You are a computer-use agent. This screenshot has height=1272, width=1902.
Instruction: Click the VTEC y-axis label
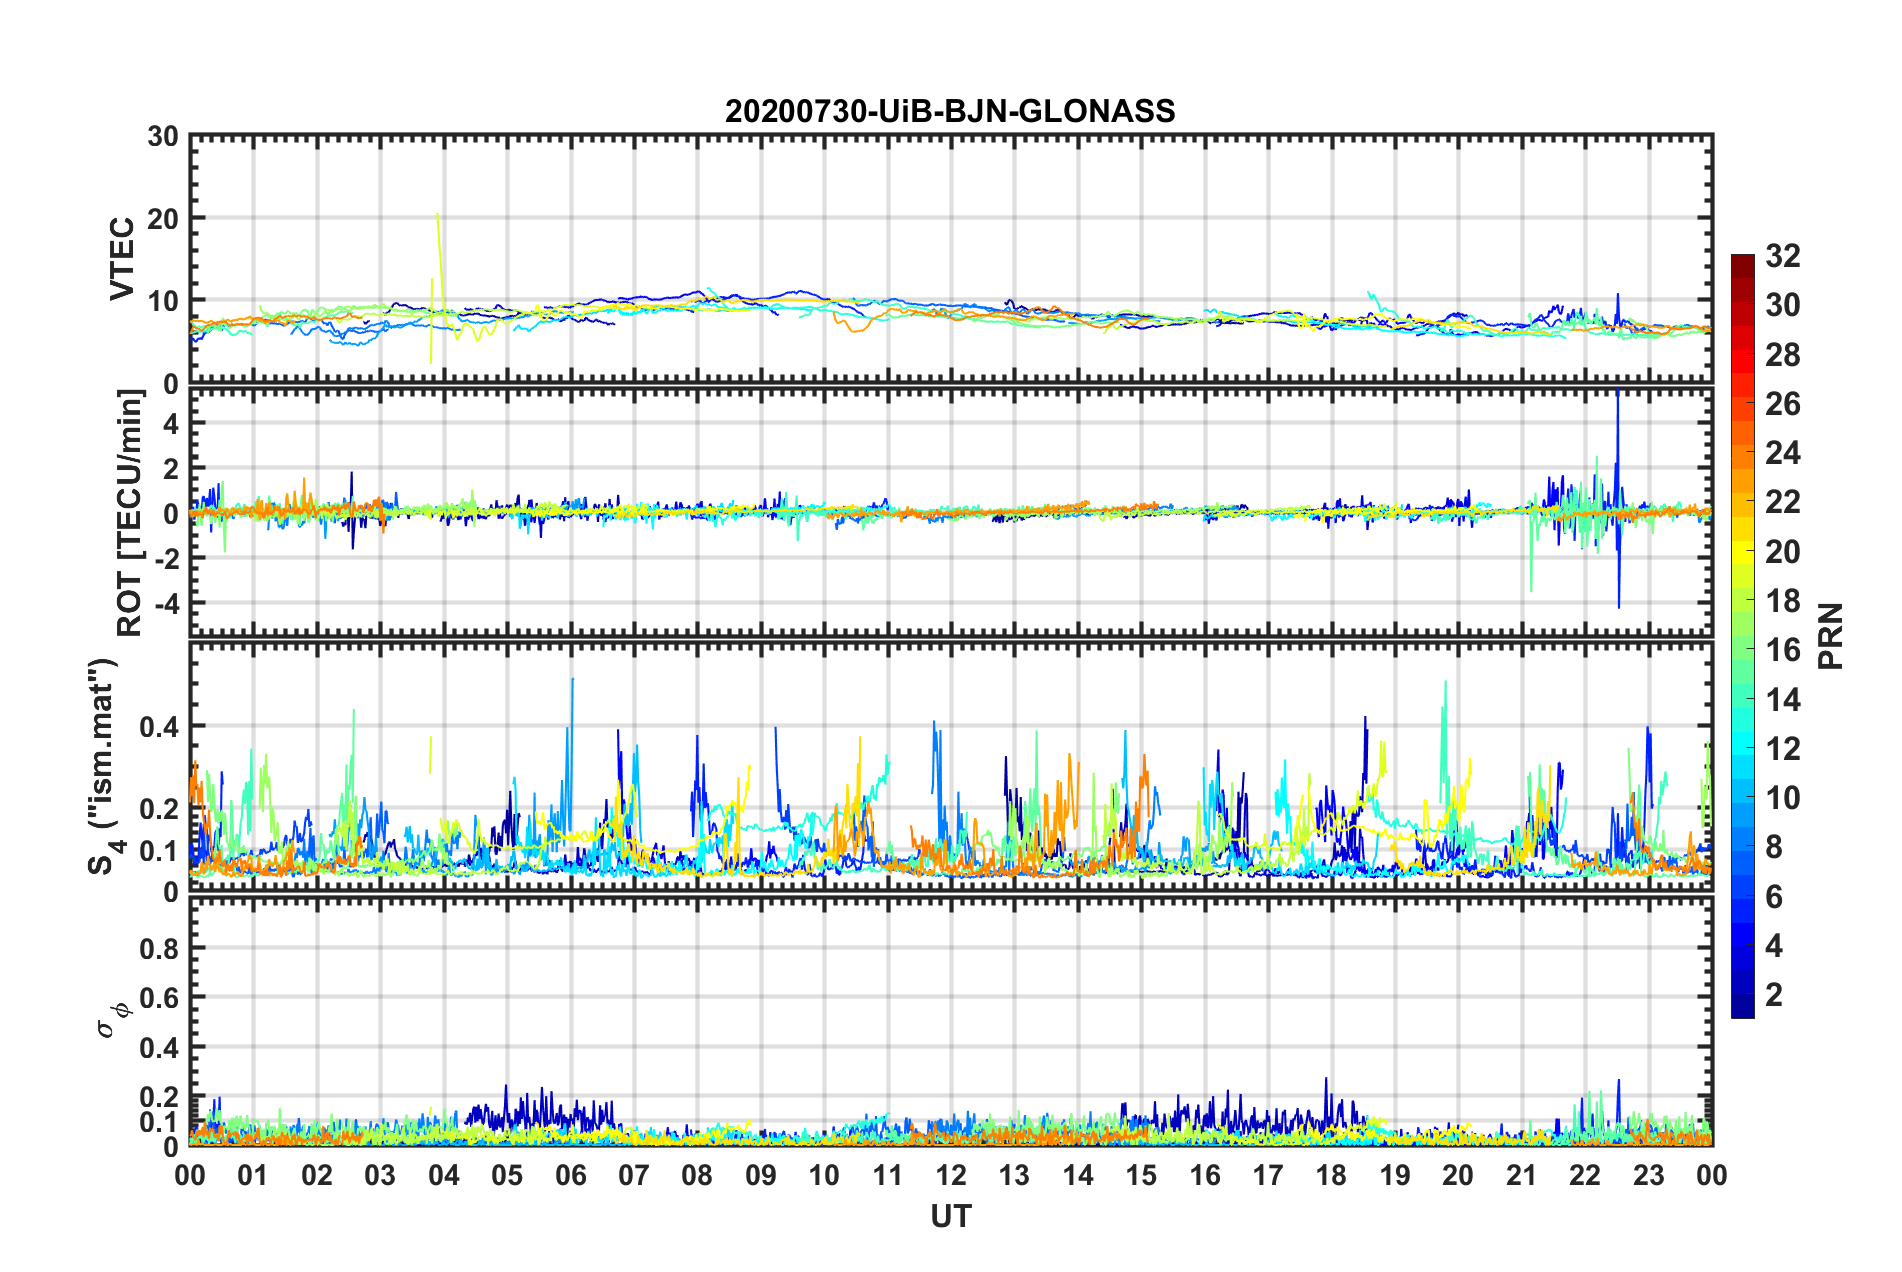tap(122, 259)
